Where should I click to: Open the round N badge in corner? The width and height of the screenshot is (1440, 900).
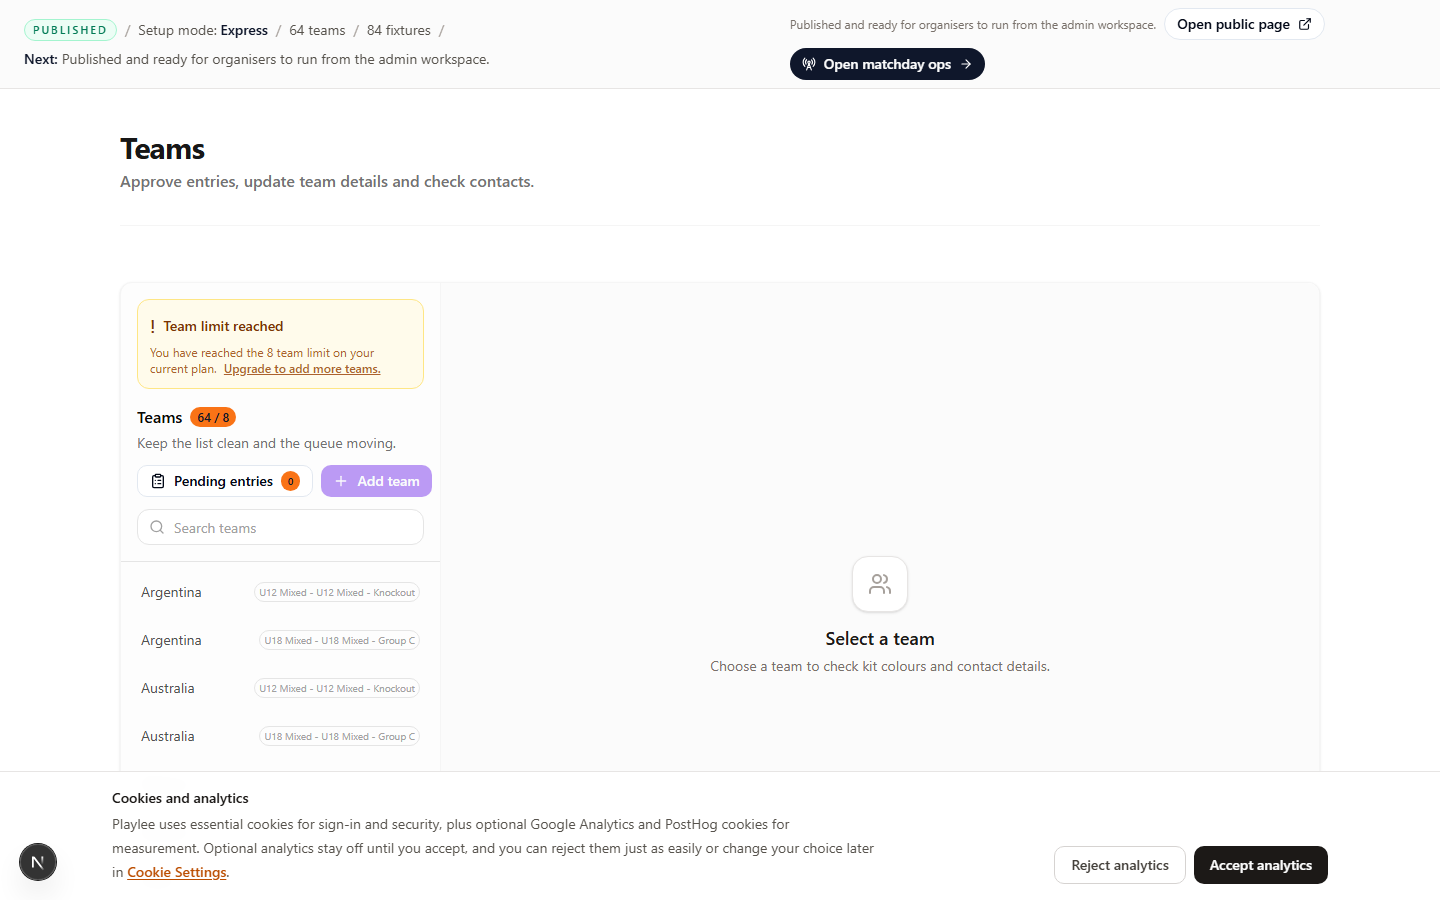point(38,862)
